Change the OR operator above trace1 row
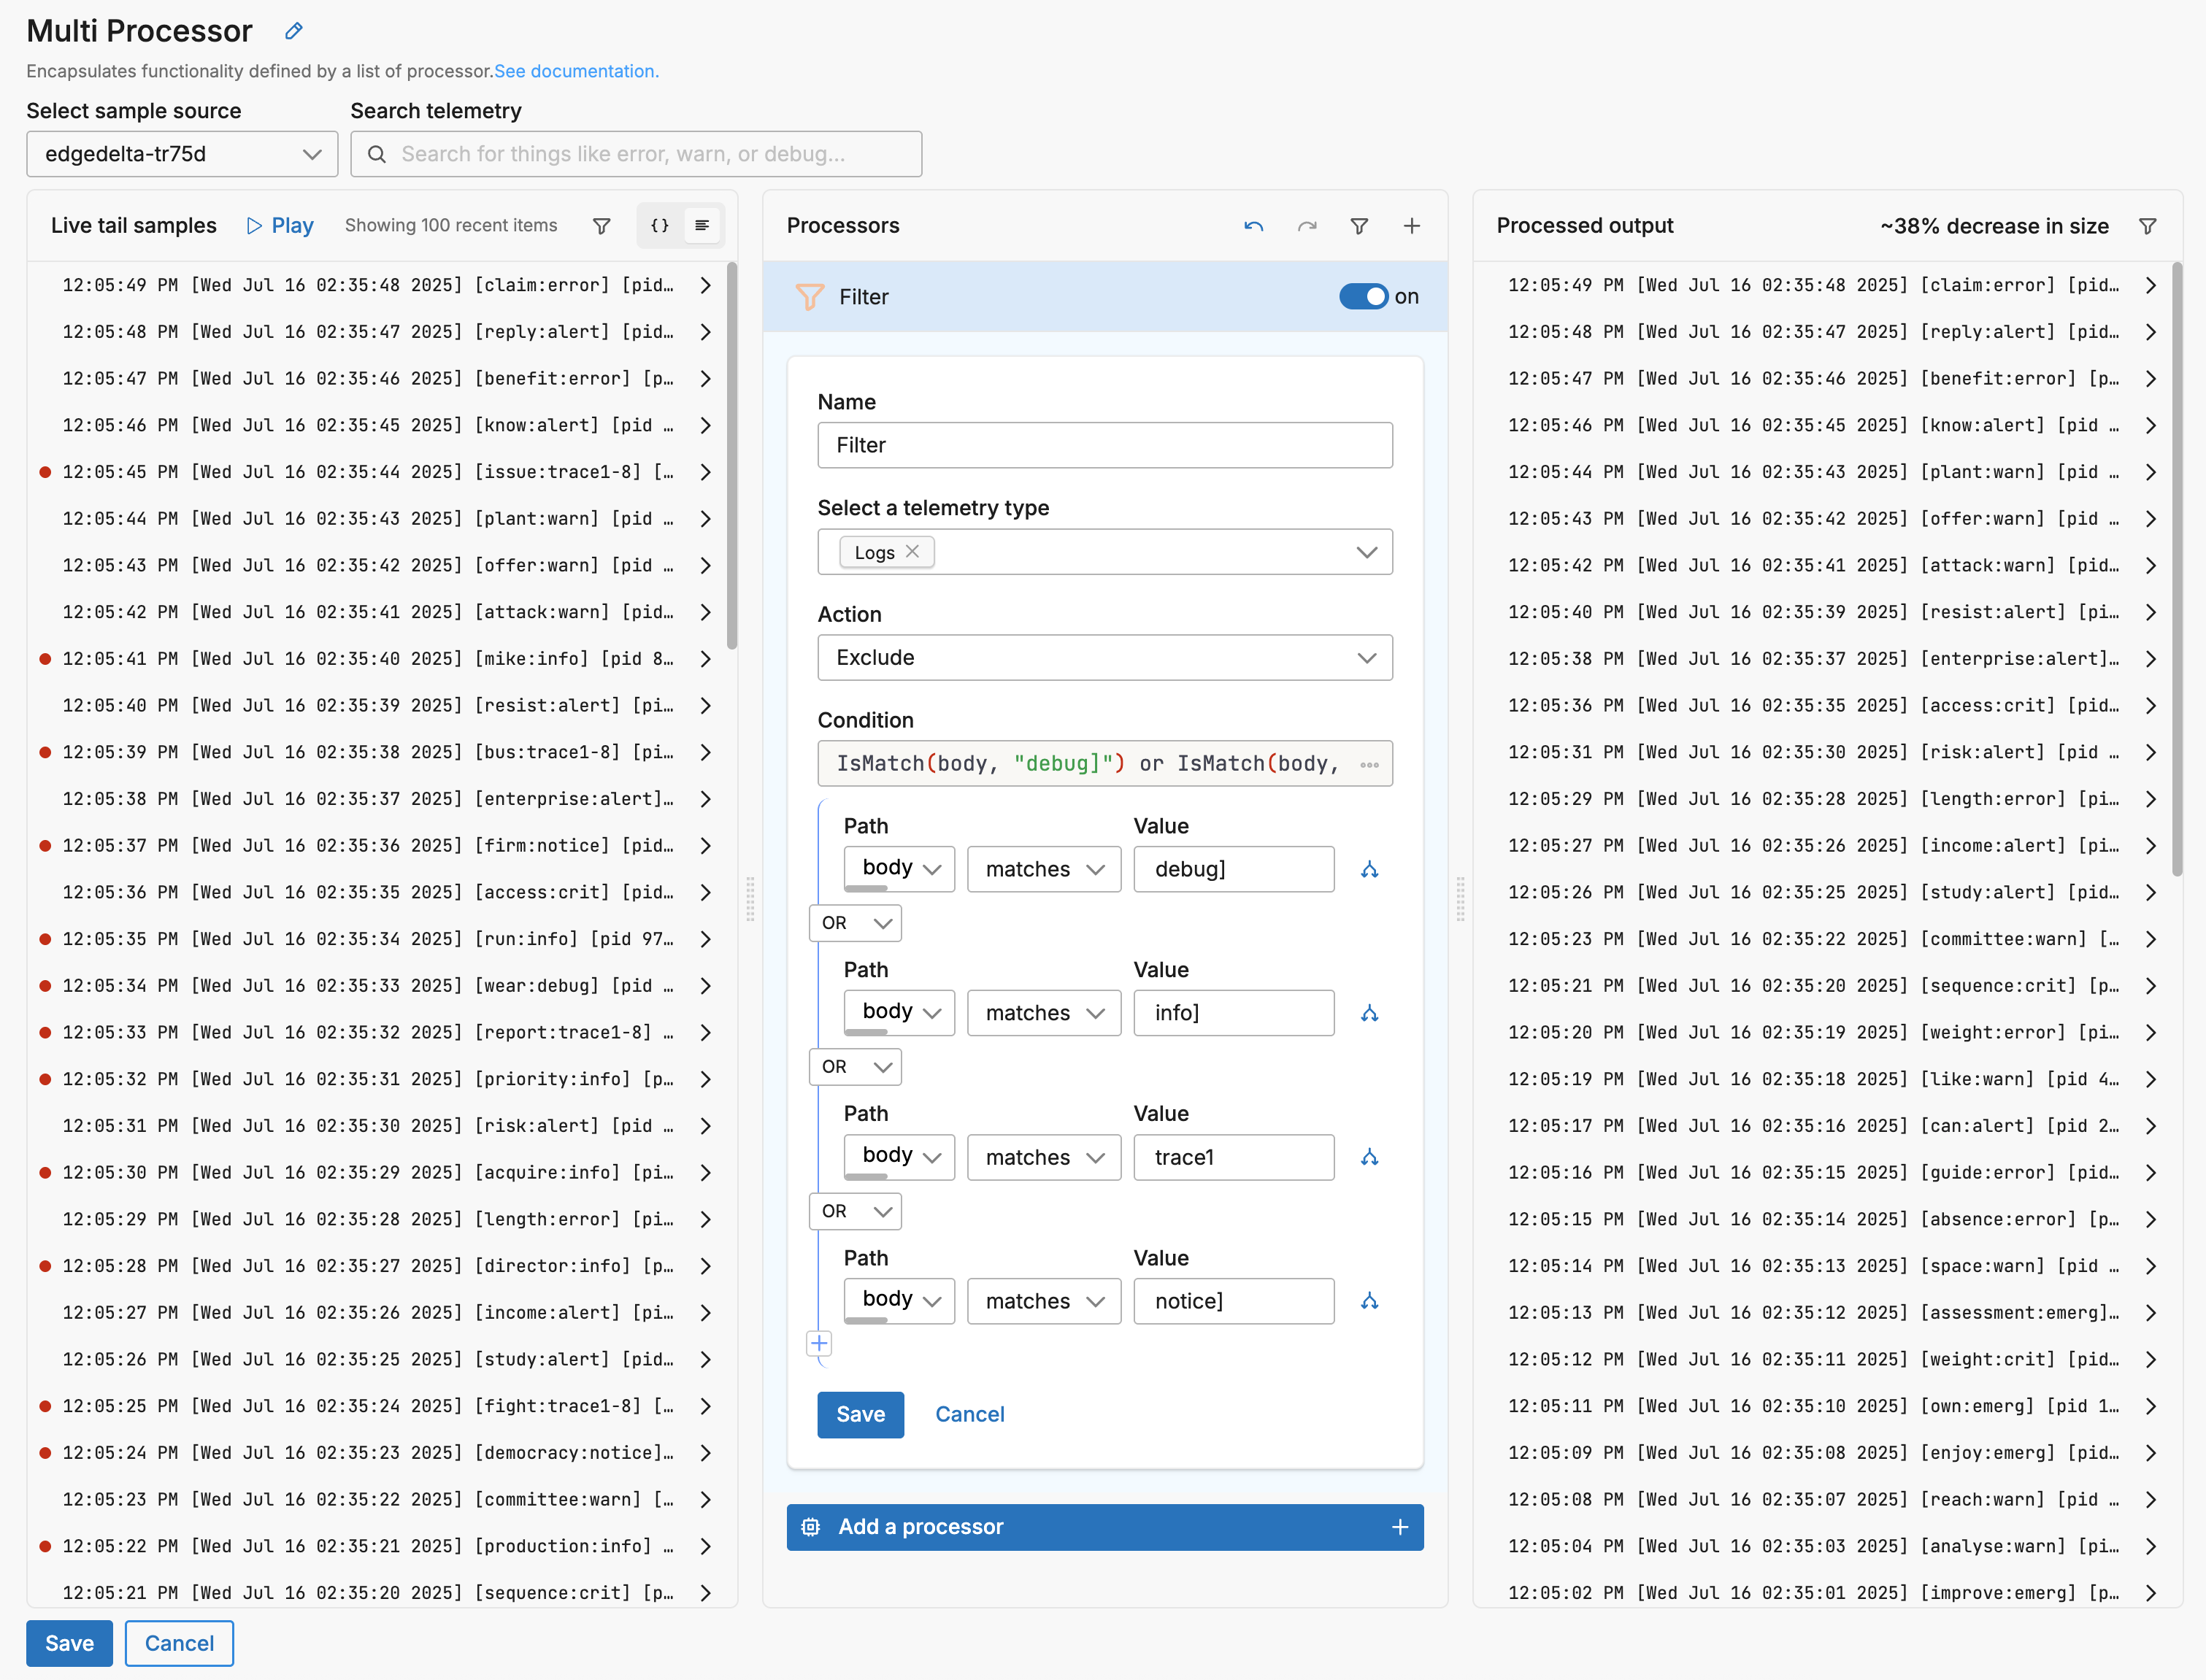Viewport: 2206px width, 1680px height. pos(855,1067)
